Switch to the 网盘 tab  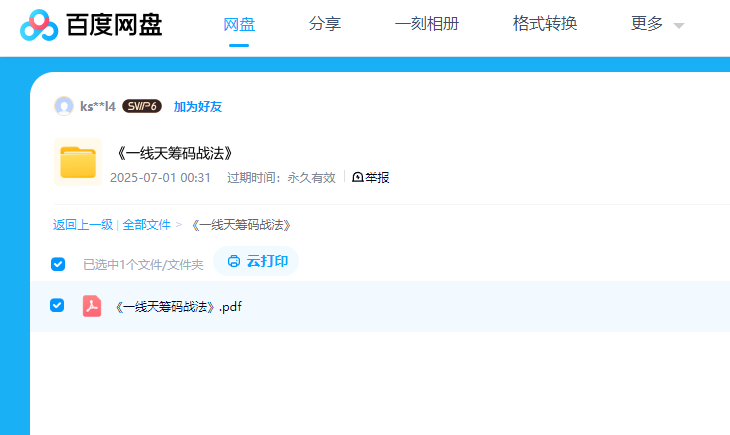coord(239,24)
